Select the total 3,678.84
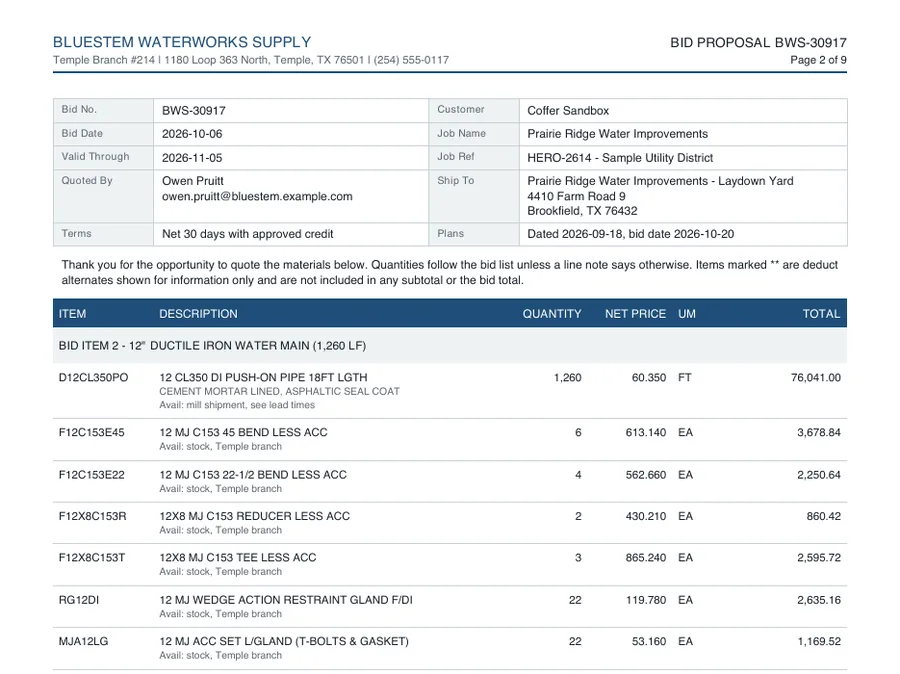Screen dimensions: 900x674 pos(818,432)
